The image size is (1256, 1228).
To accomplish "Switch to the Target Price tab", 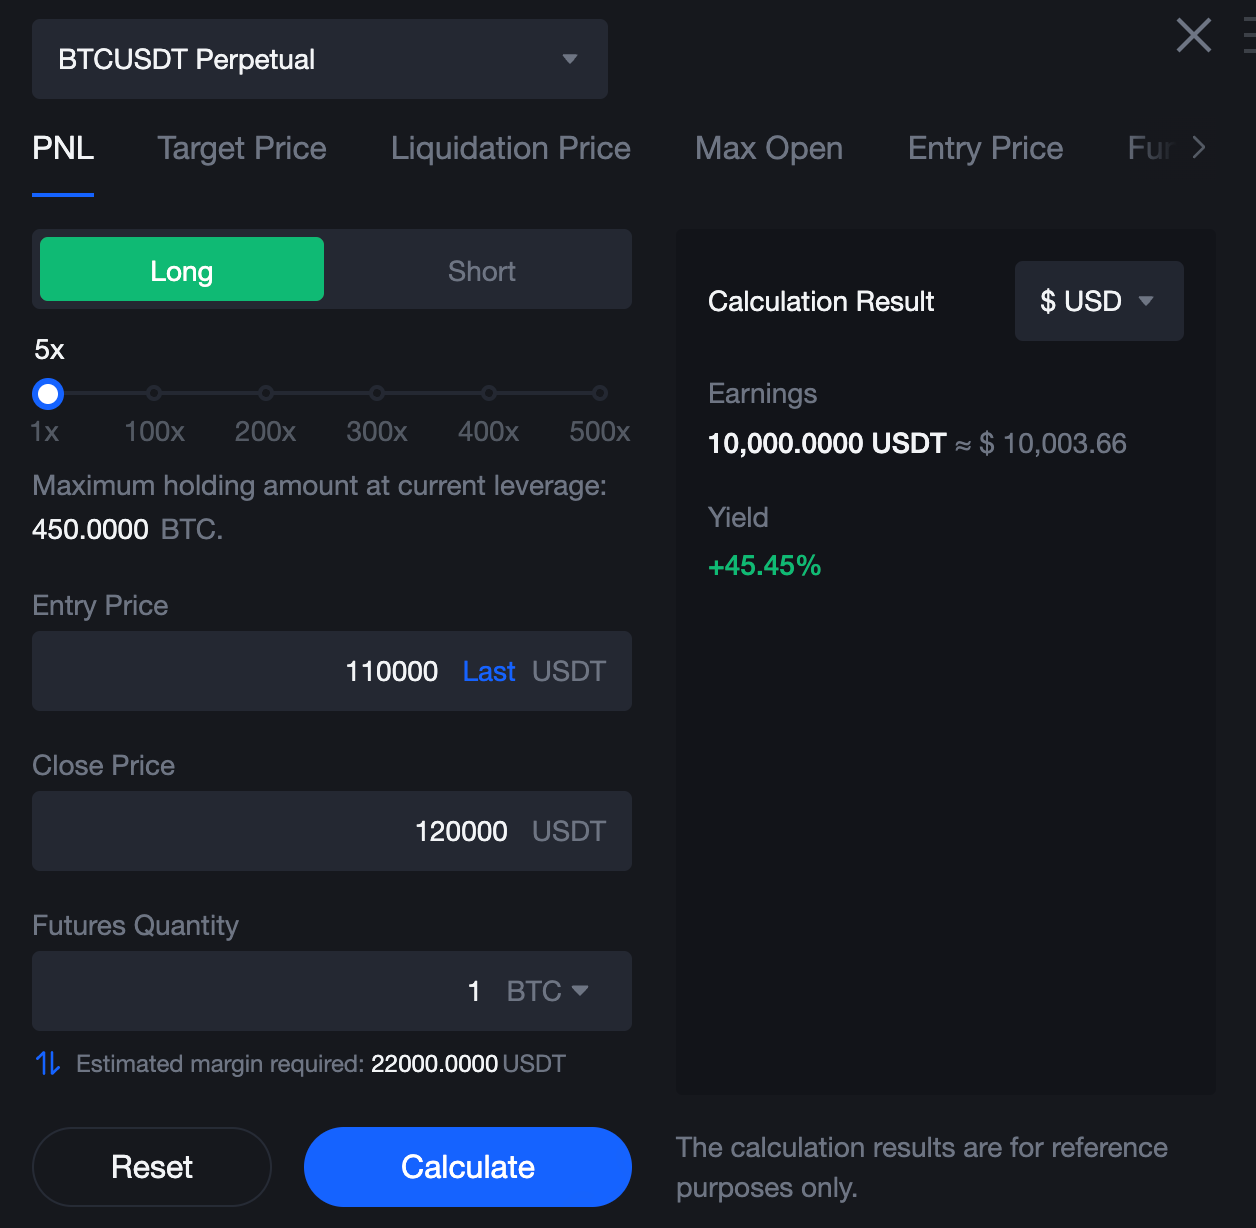I will tap(242, 148).
